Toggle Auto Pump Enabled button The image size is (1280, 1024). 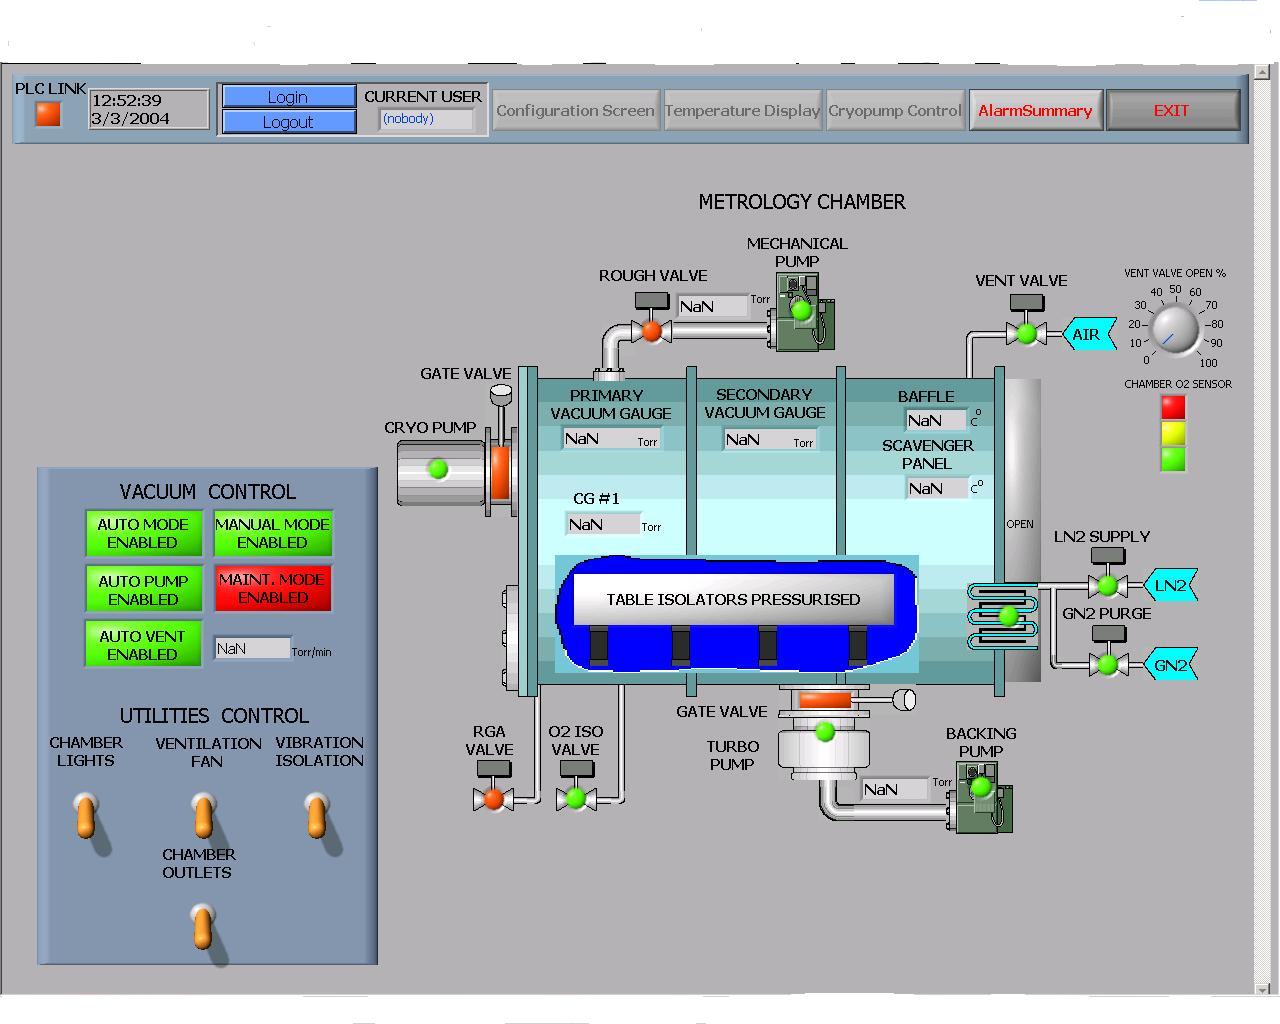coord(142,589)
